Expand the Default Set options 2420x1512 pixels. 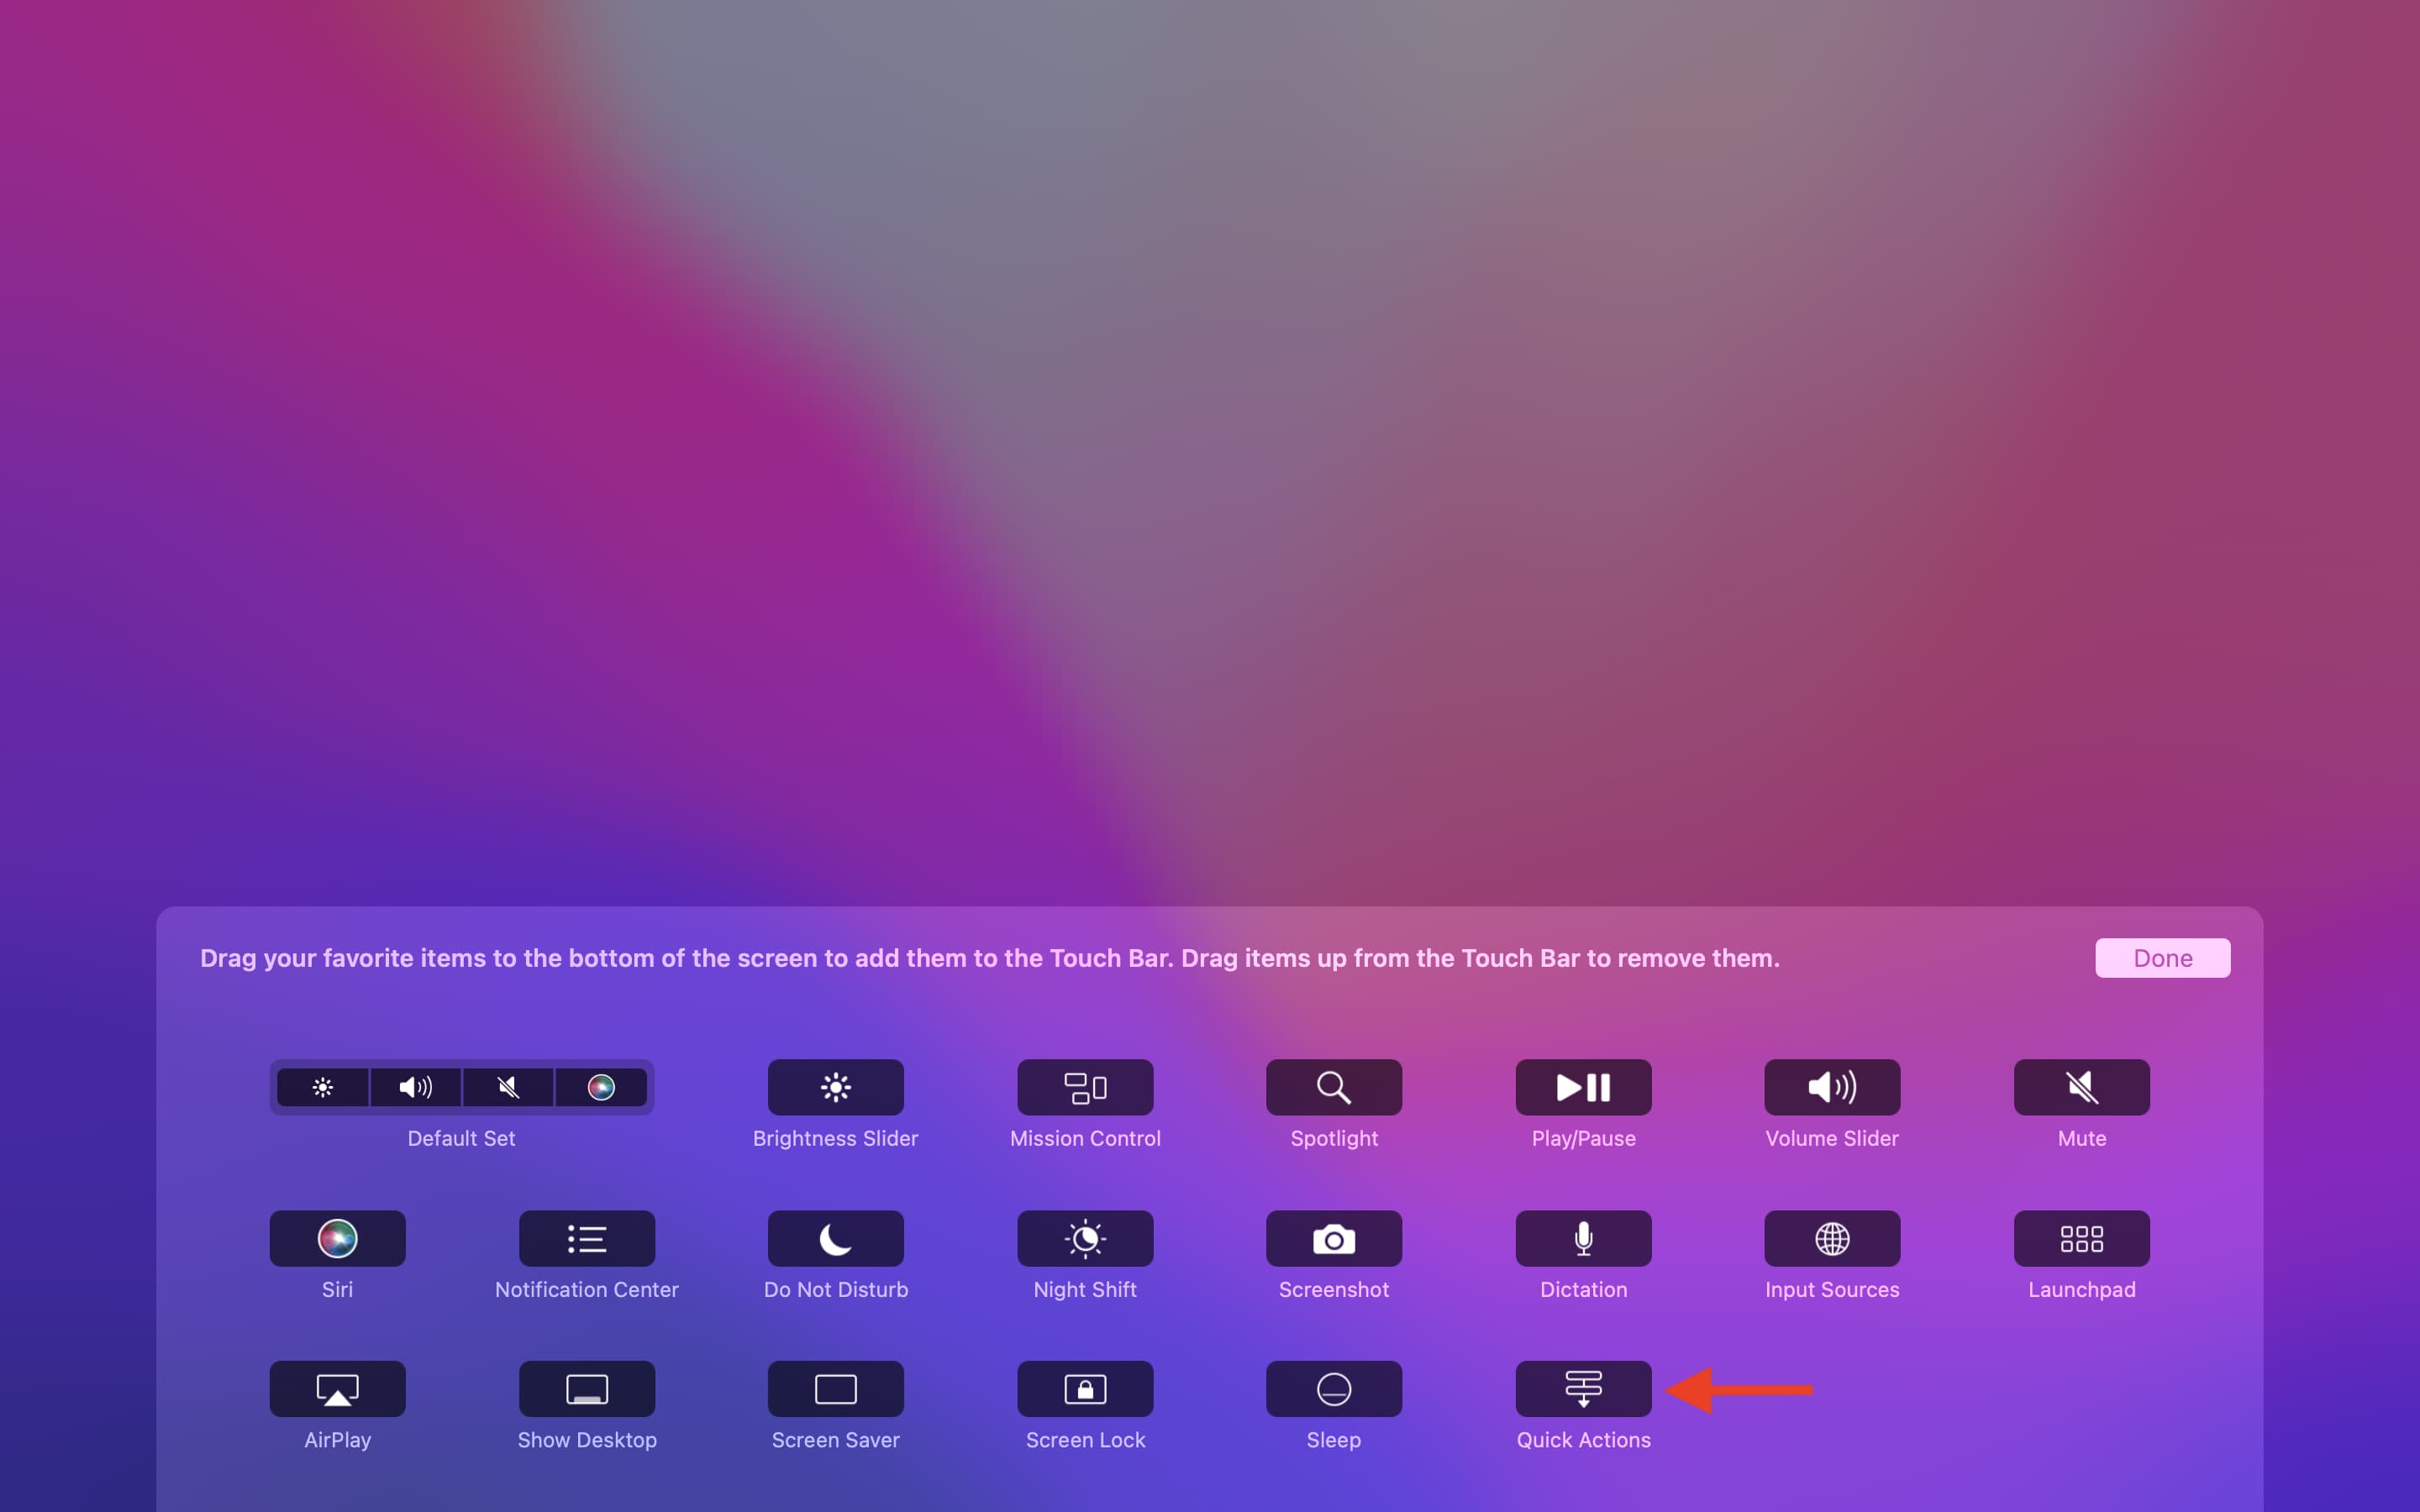click(460, 1085)
